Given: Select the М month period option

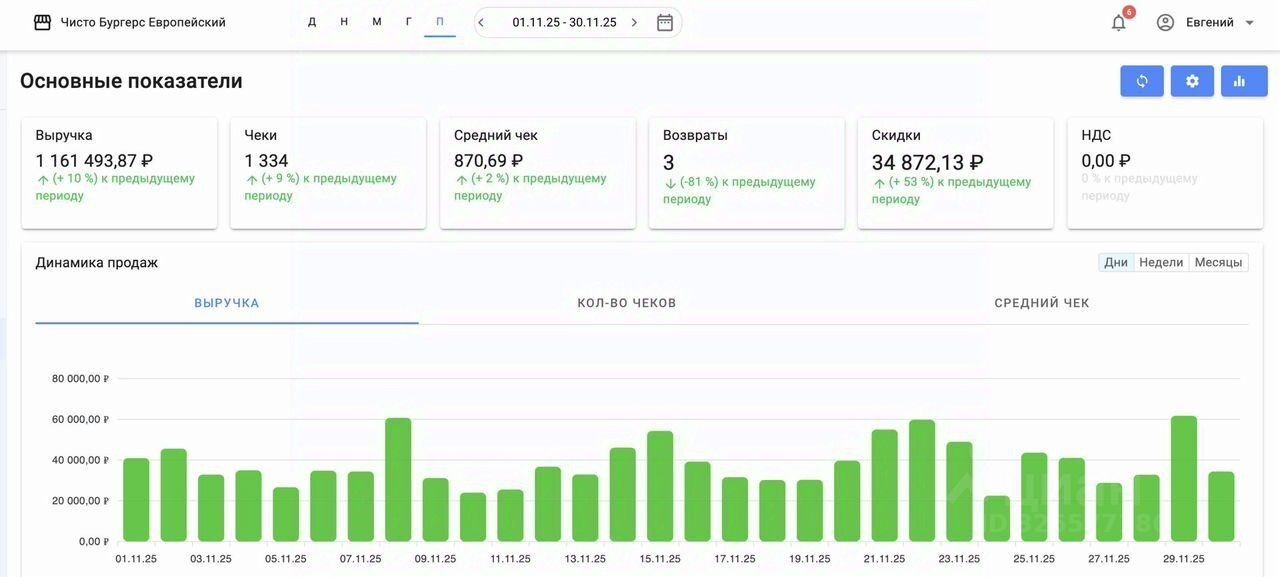Looking at the screenshot, I should point(377,22).
